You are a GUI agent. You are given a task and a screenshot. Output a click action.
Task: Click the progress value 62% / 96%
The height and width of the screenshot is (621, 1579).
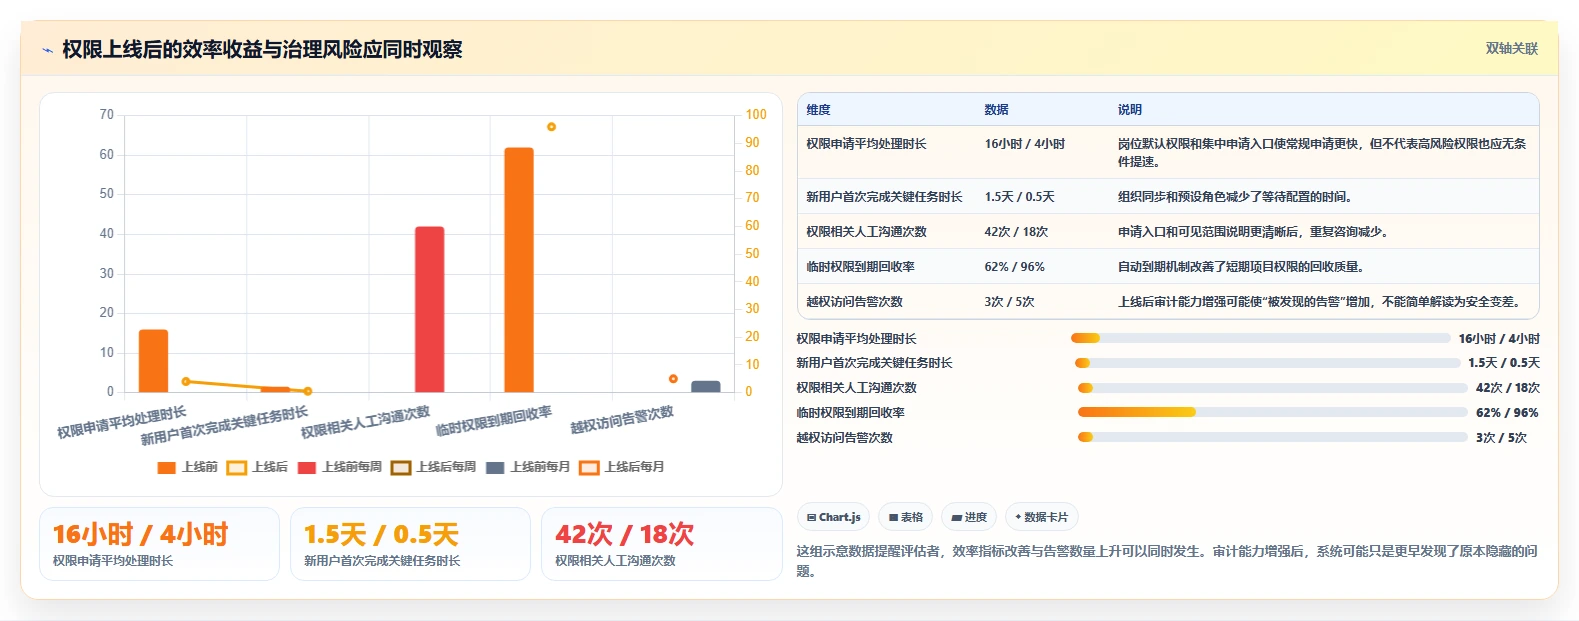click(x=1507, y=413)
